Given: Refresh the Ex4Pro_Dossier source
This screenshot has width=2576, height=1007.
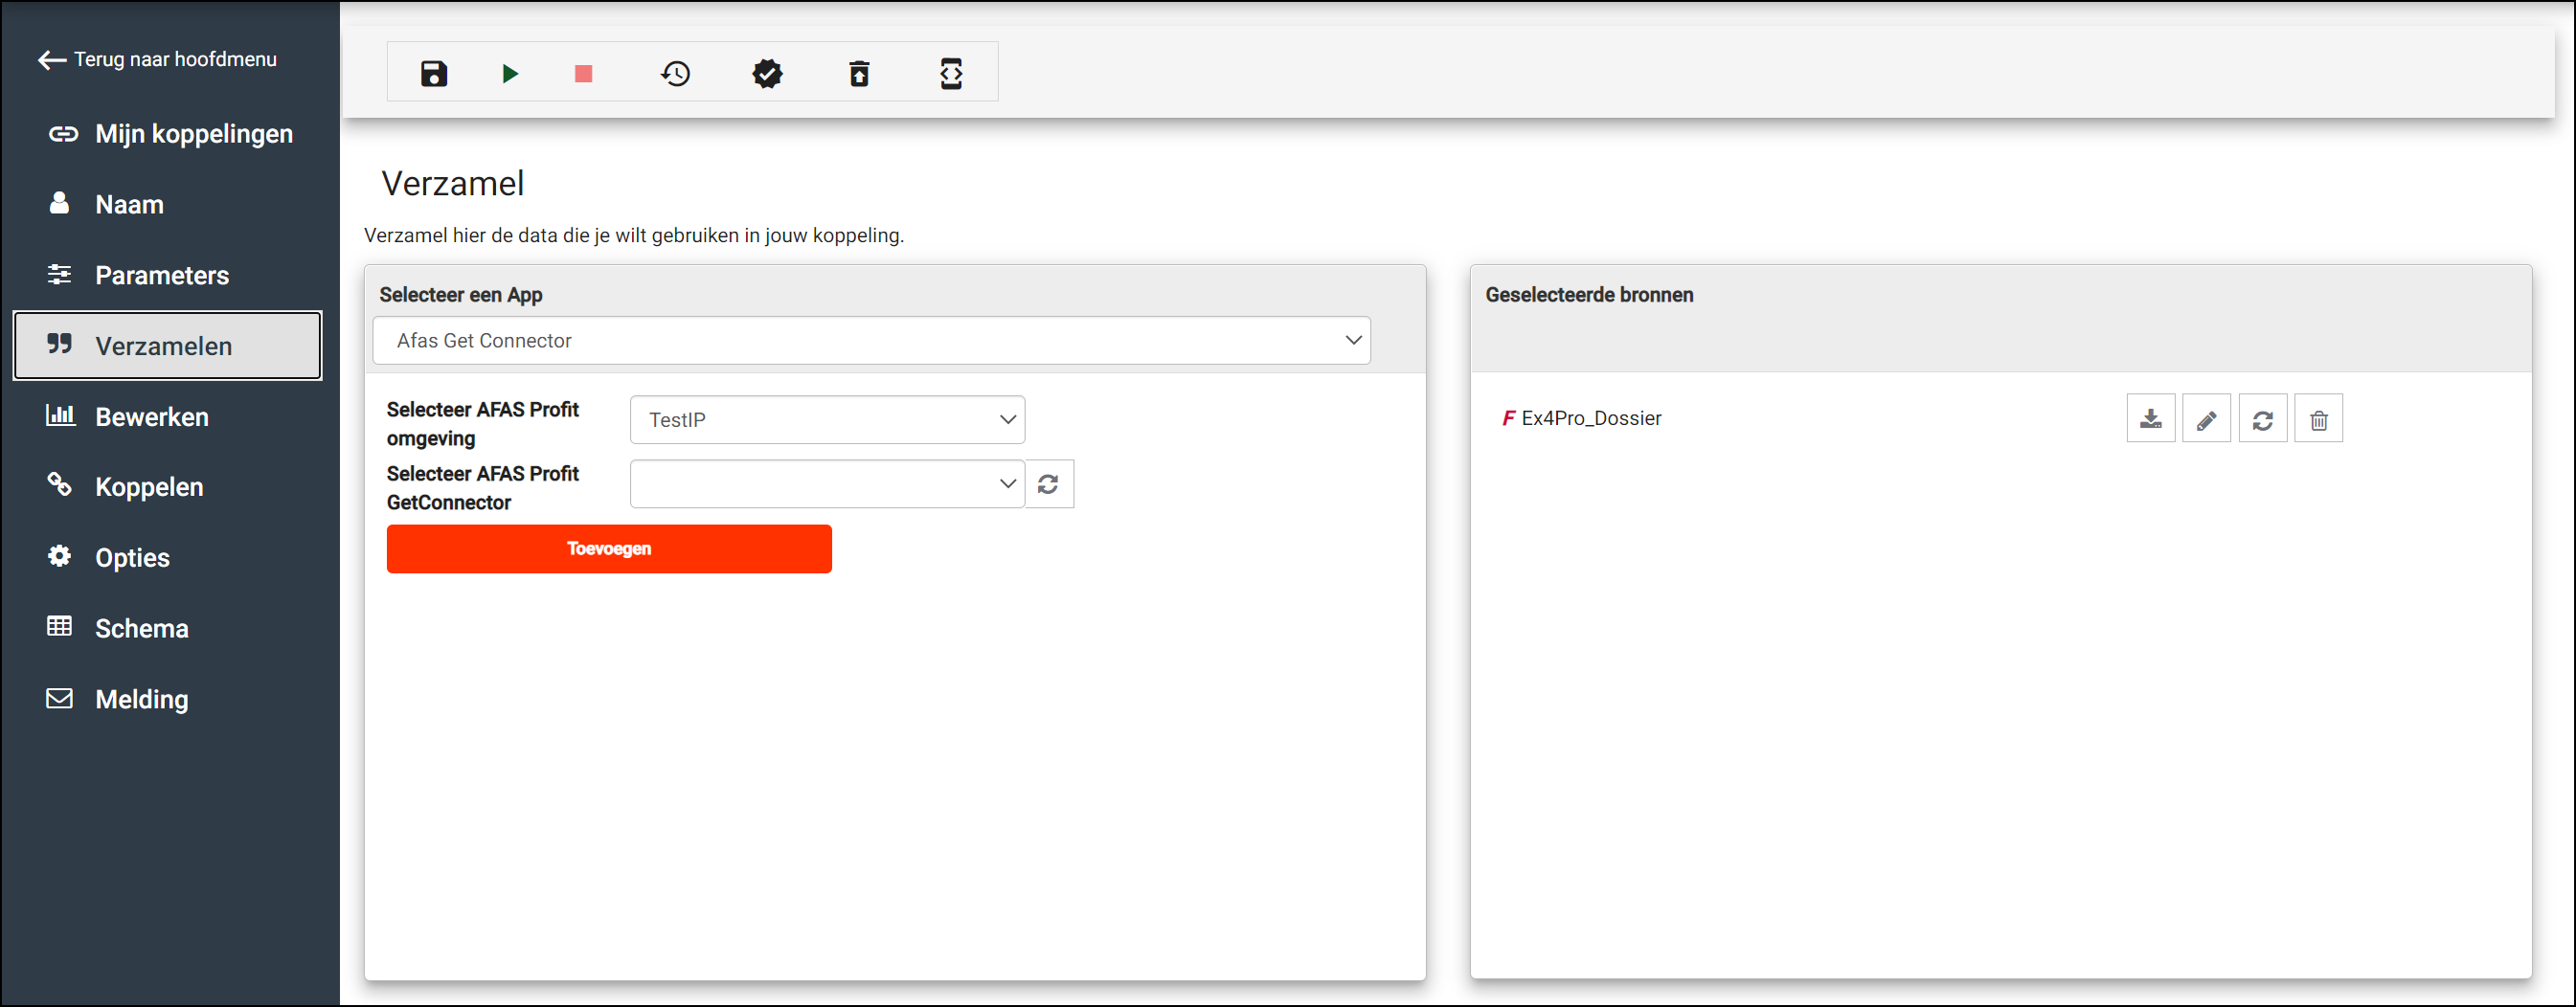Looking at the screenshot, I should (x=2262, y=419).
